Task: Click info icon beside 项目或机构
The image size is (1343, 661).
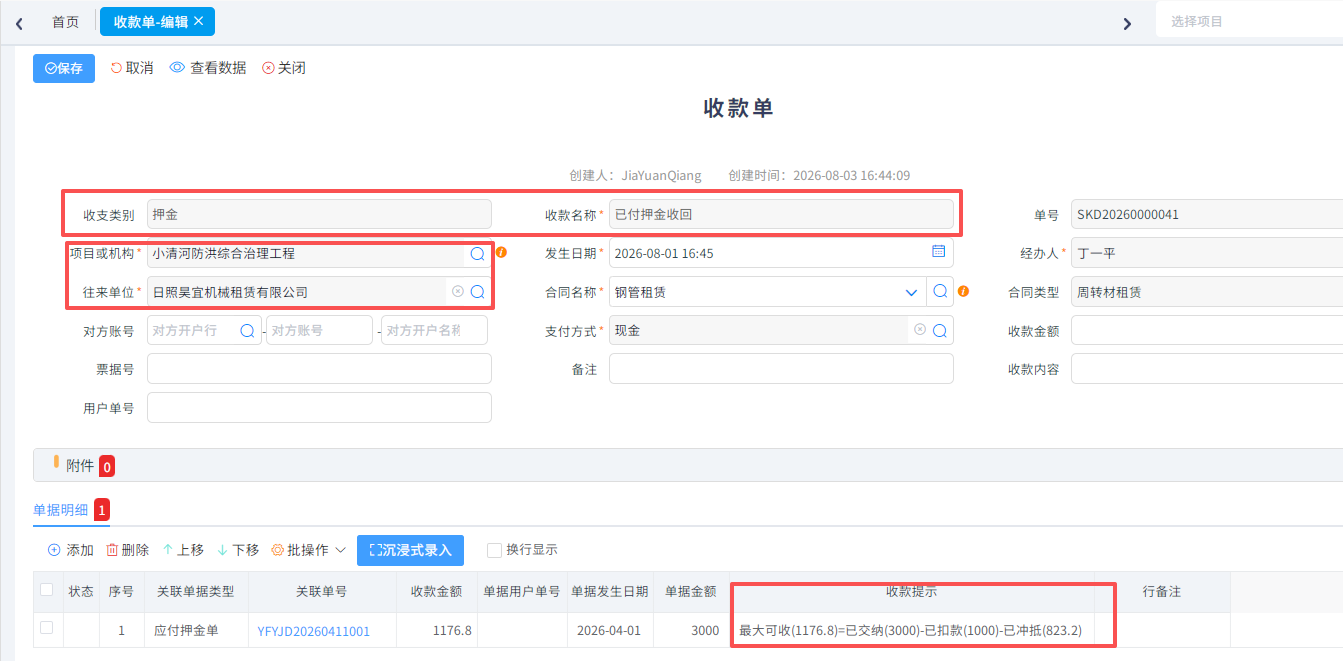Action: 501,252
